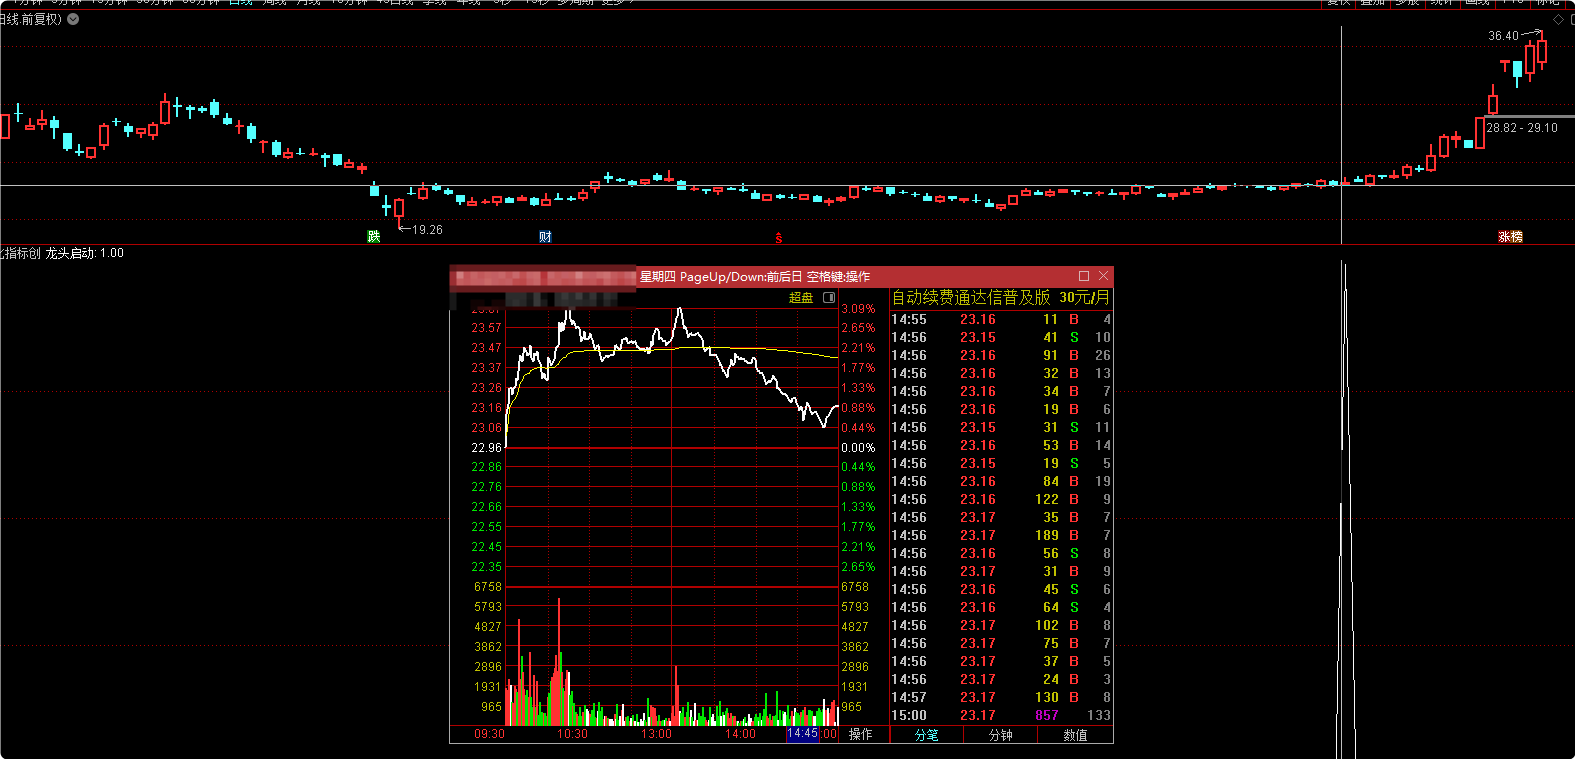Click the 14:45 time marker on the axis
Screen dimensions: 1575x759
(802, 734)
